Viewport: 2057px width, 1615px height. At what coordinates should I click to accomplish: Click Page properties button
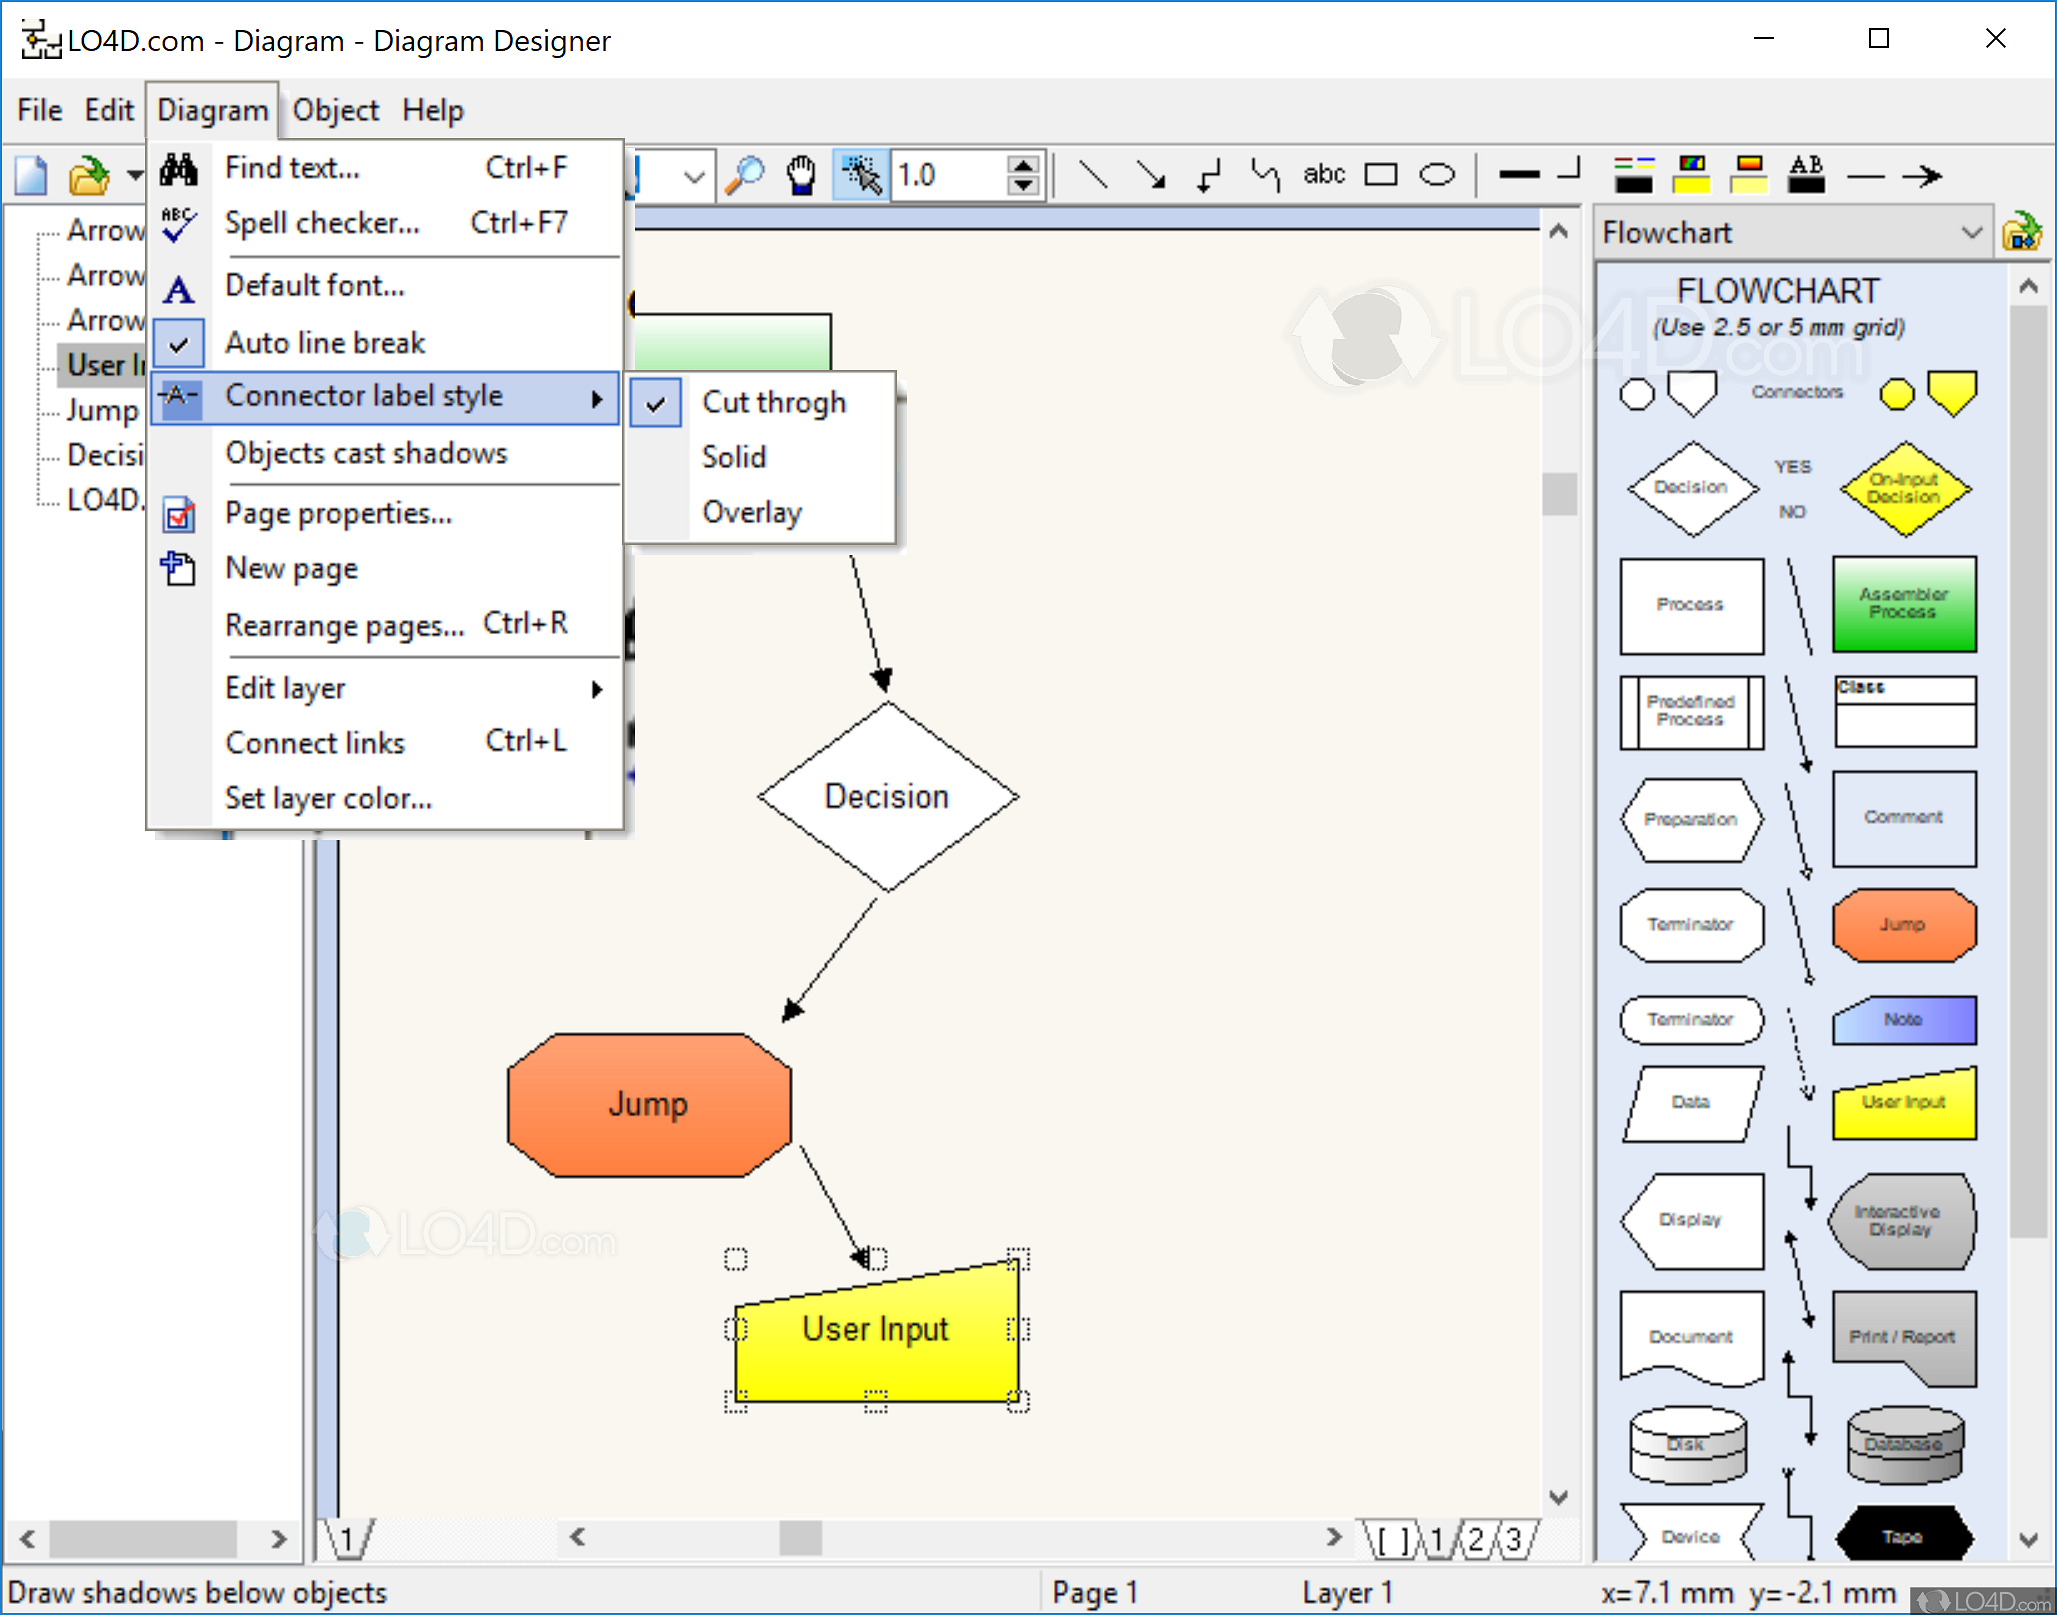tap(337, 513)
